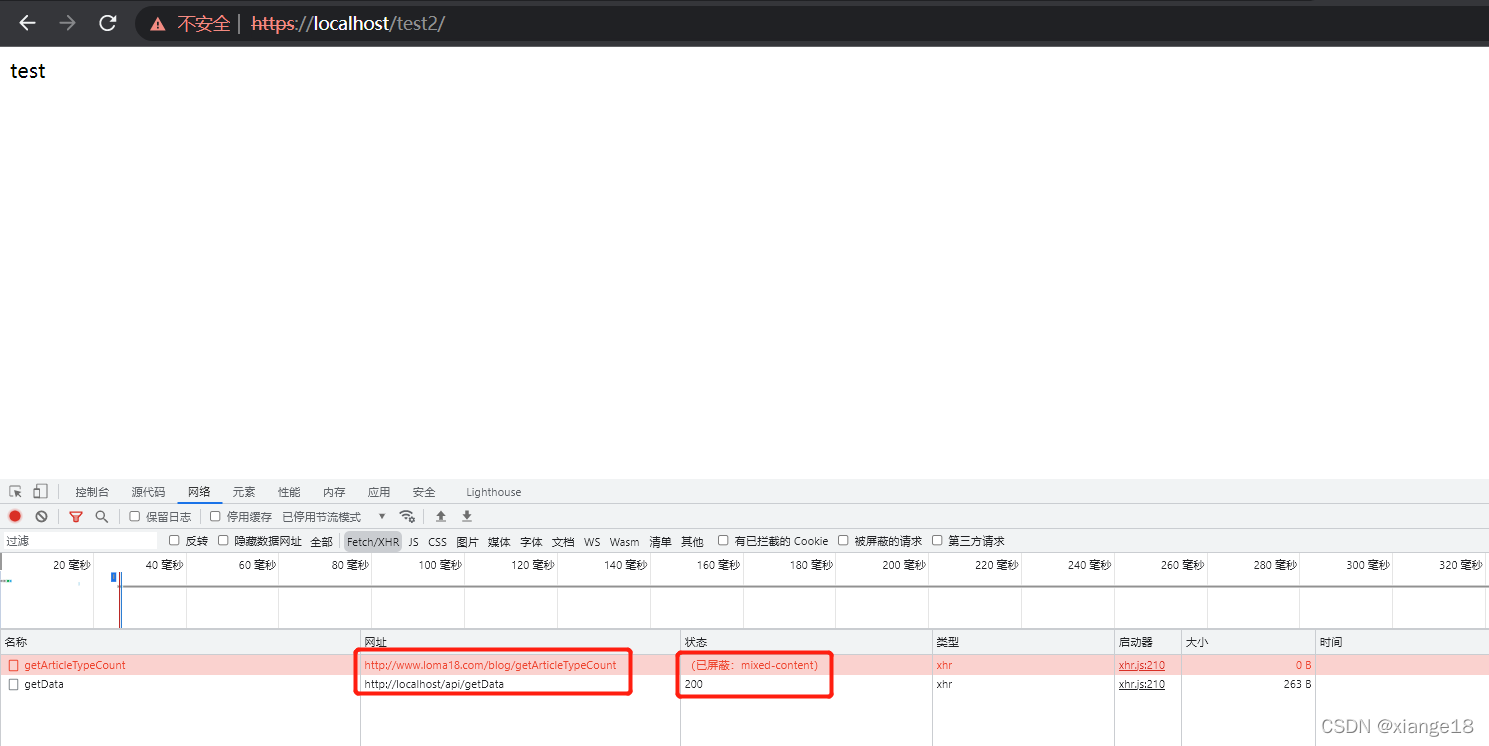Filter requests by 字体
Image resolution: width=1489 pixels, height=746 pixels.
(x=531, y=542)
